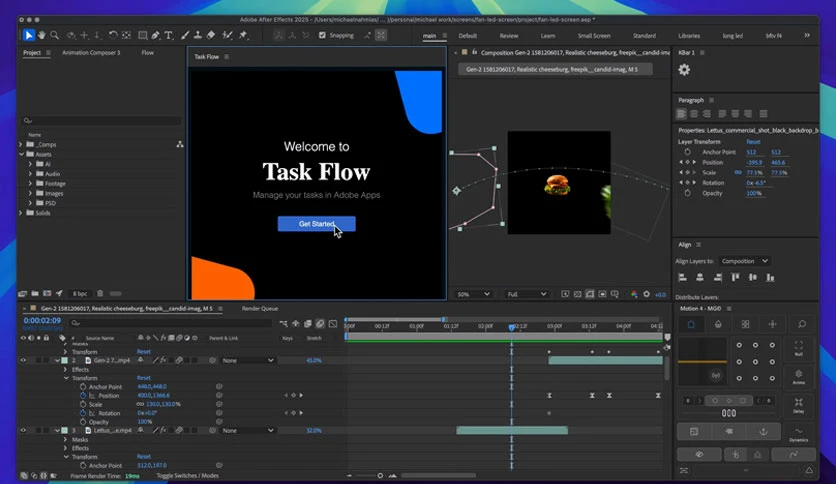The image size is (836, 484).
Task: Select the Type text tool
Action: (x=168, y=35)
